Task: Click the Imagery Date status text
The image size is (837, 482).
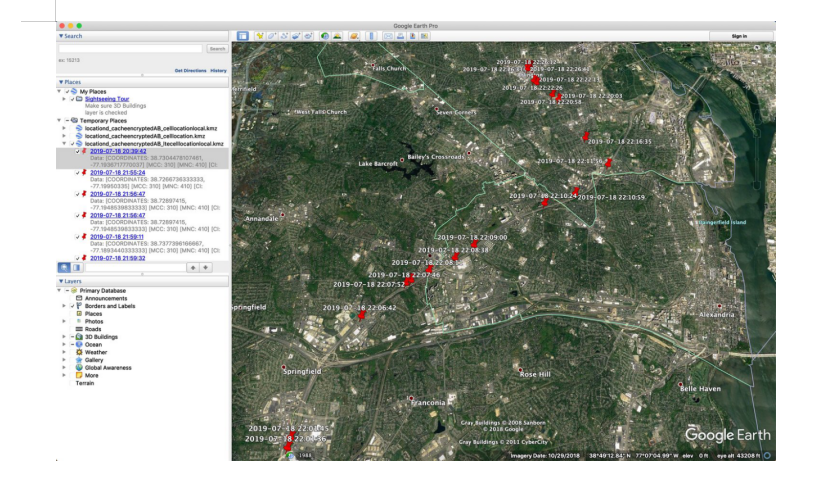Action: [545, 456]
